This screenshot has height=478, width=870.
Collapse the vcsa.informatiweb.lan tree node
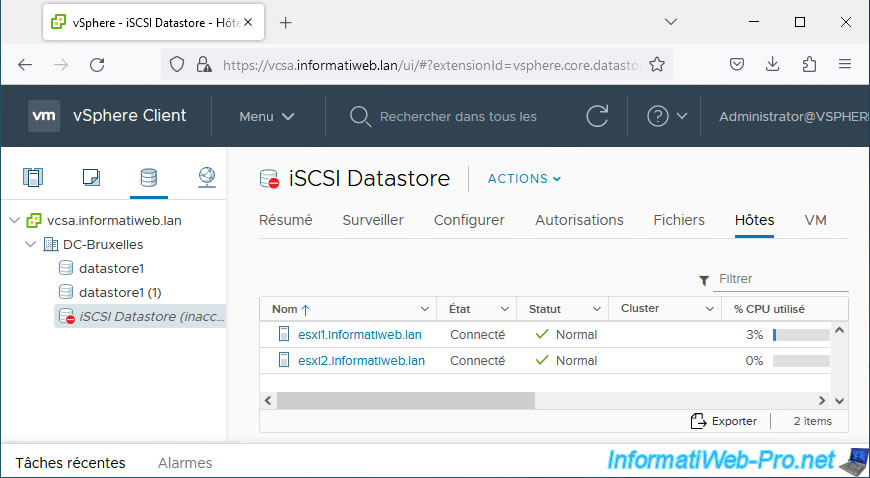(x=14, y=220)
